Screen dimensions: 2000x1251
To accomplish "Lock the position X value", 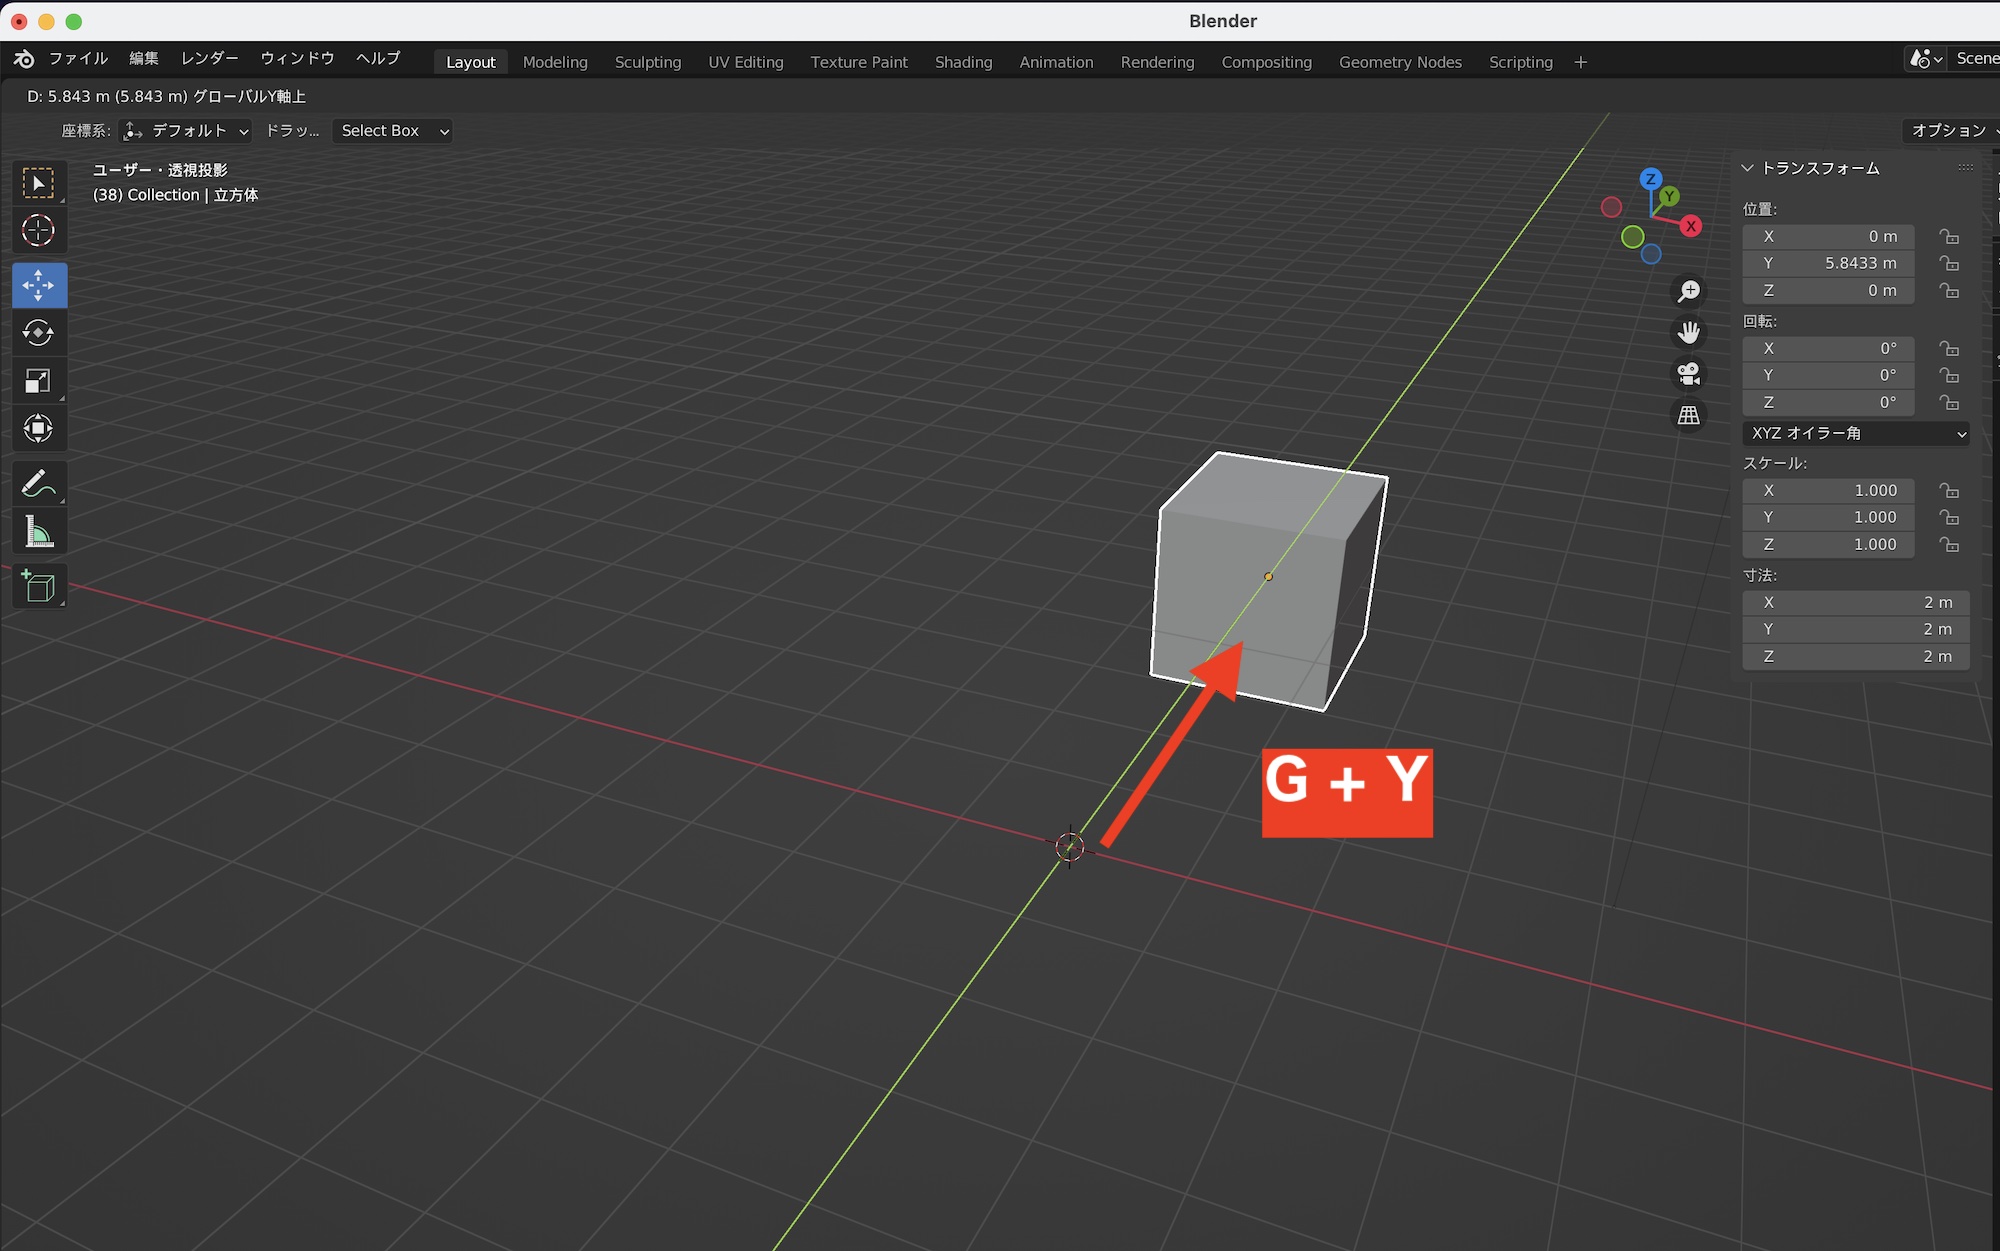I will 1949,237.
